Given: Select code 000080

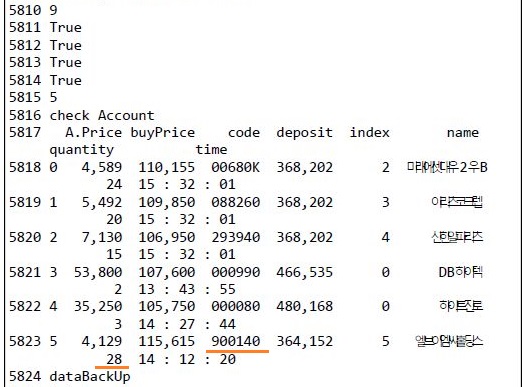Looking at the screenshot, I should [x=236, y=306].
